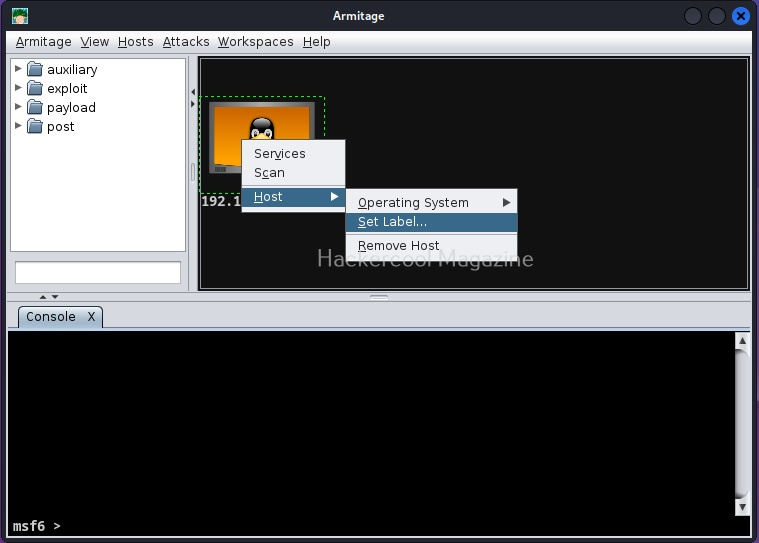Open the Workspaces menu
The height and width of the screenshot is (543, 759).
tap(256, 42)
